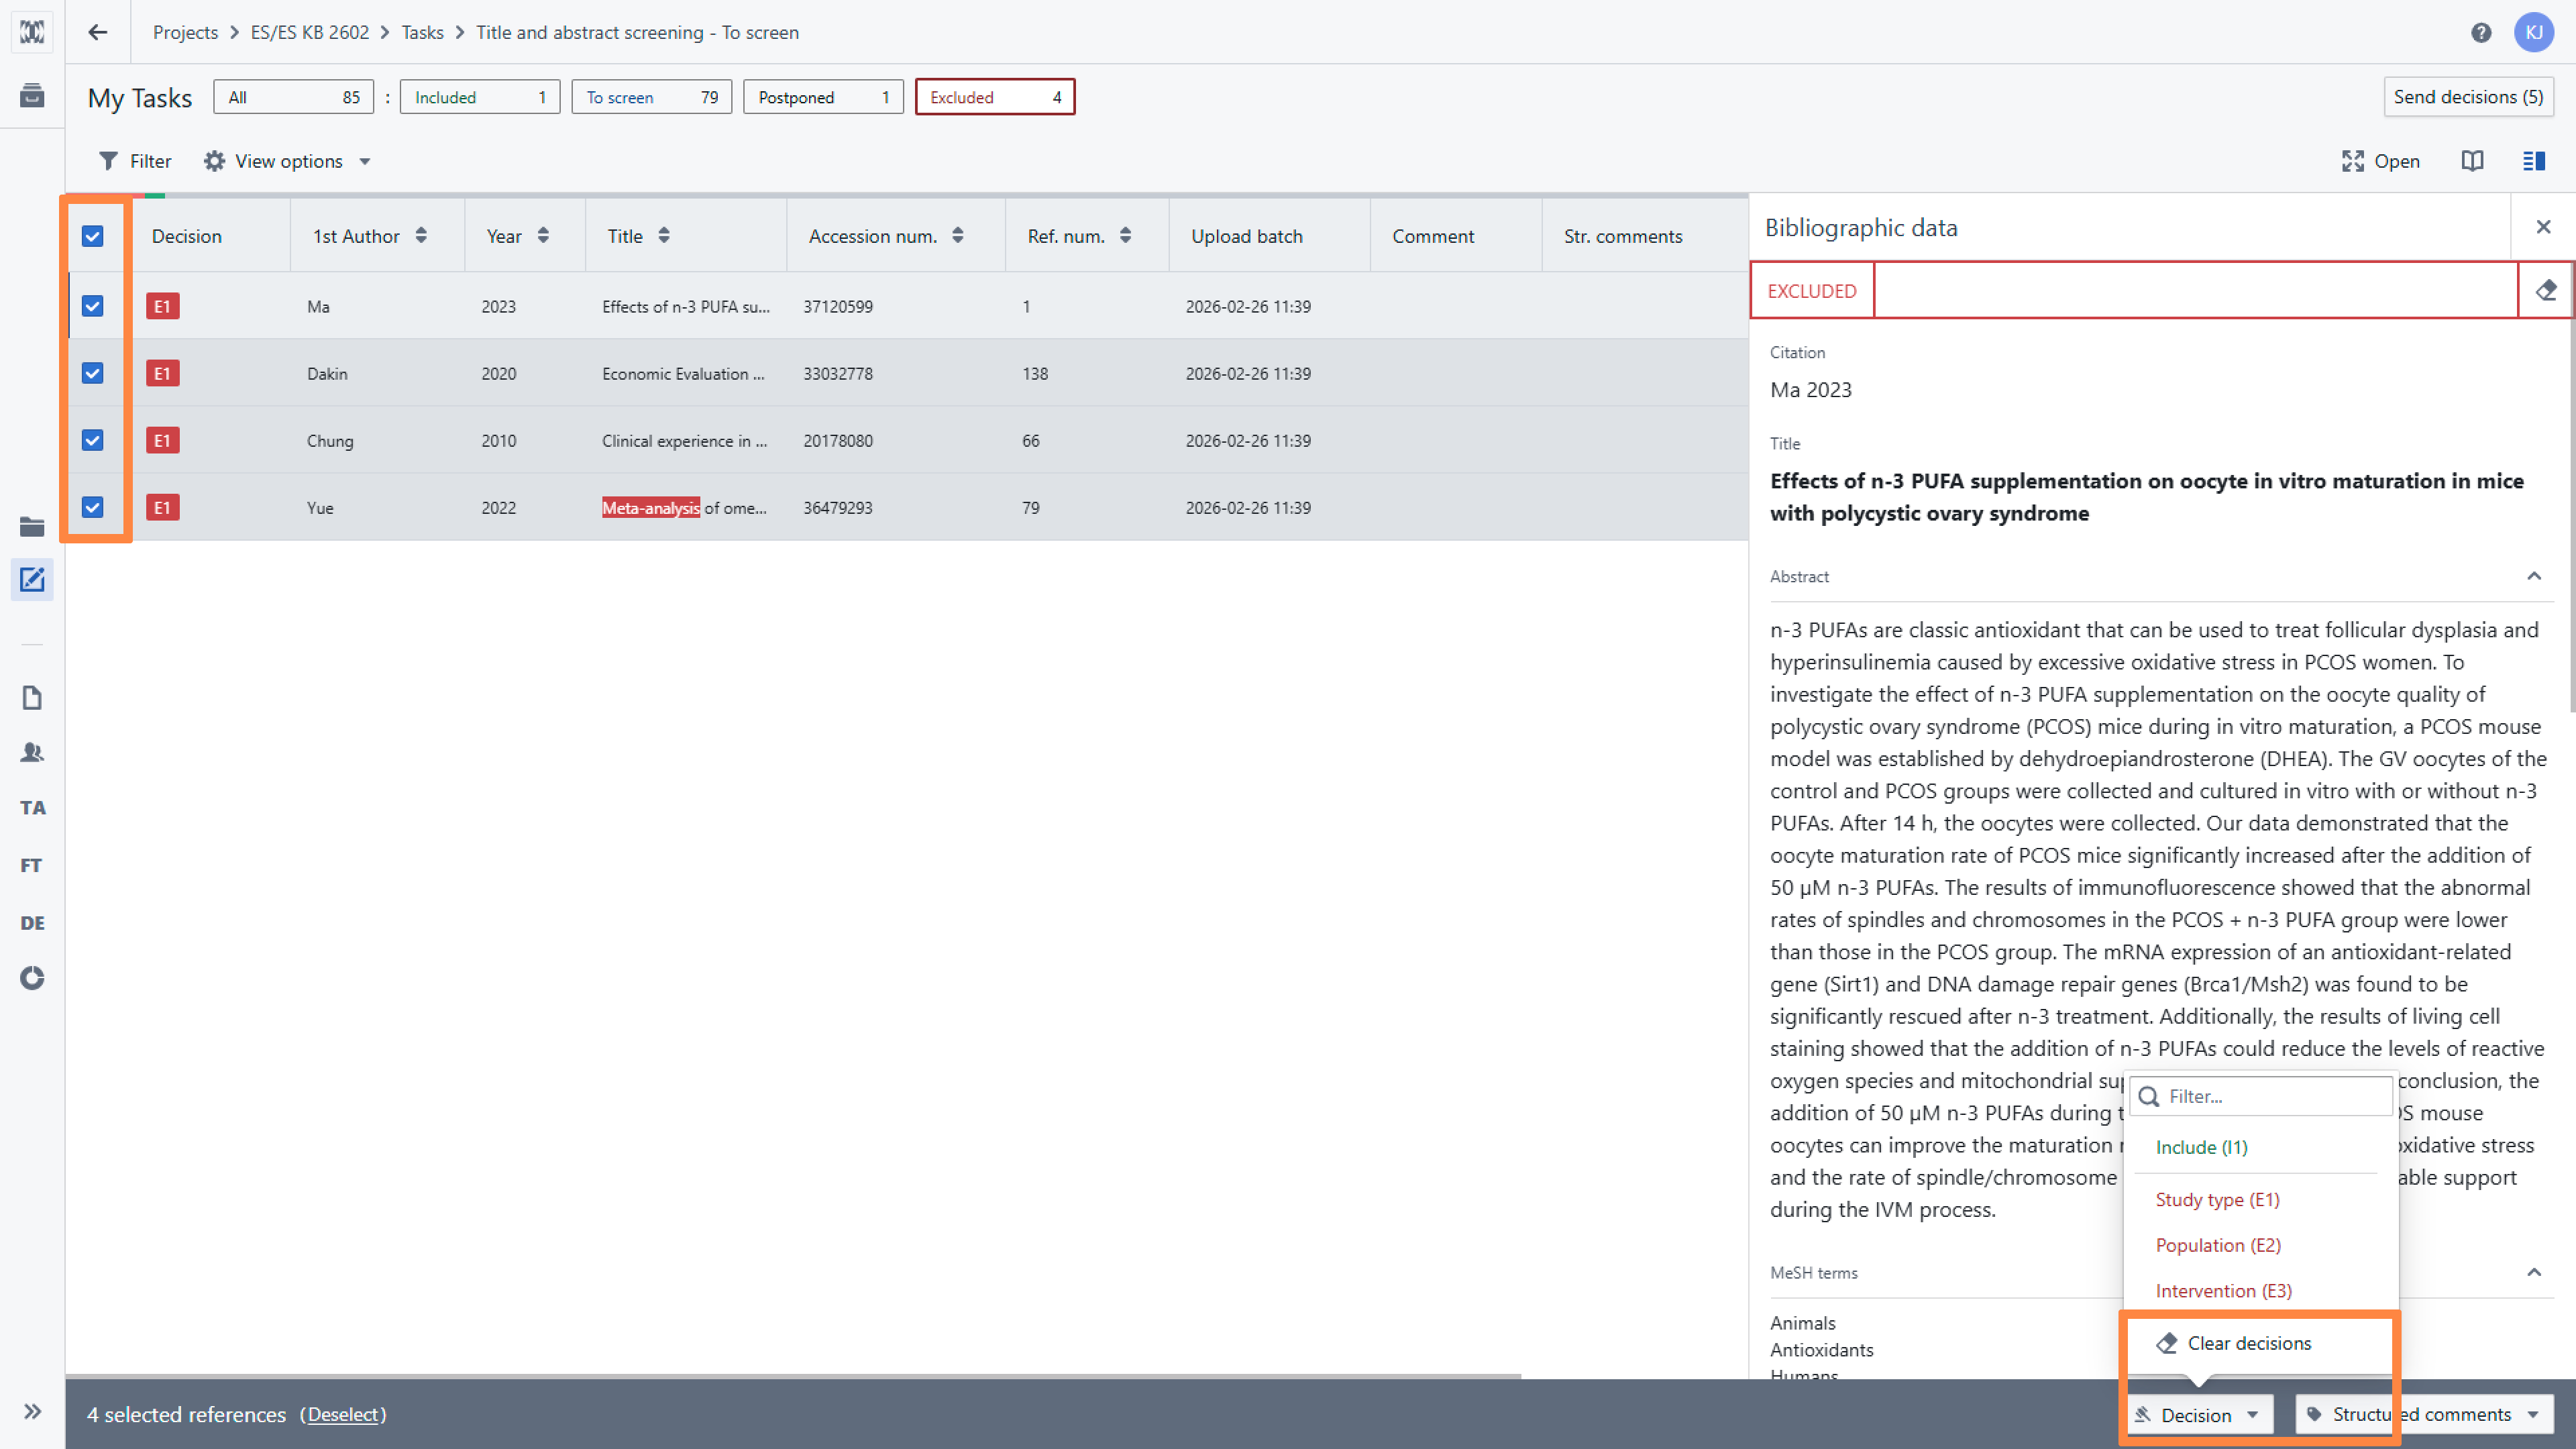The height and width of the screenshot is (1449, 2576).
Task: Toggle the split panel layout icon
Action: pos(2533,161)
